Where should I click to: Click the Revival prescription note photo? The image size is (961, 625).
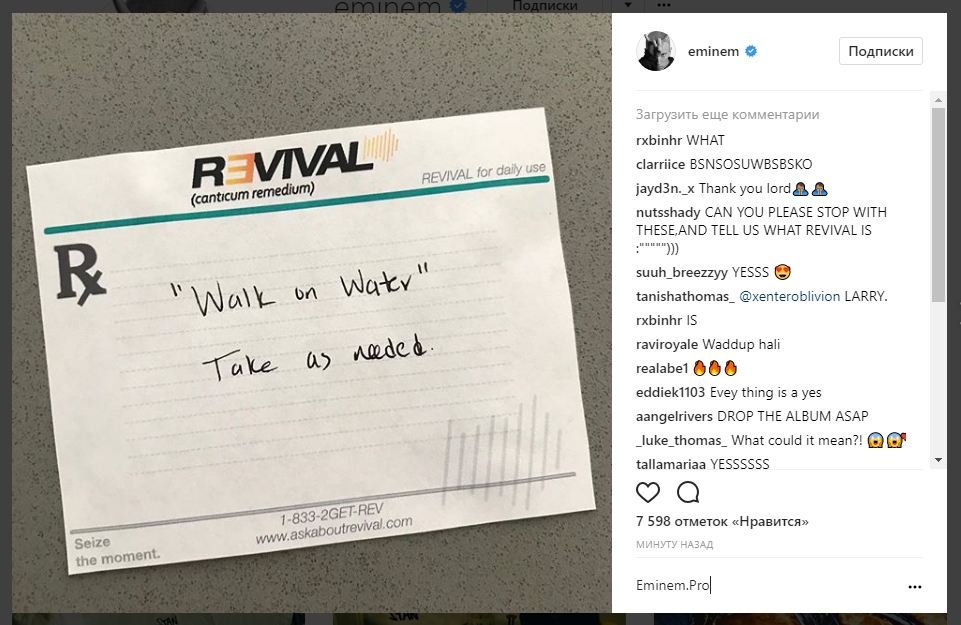pyautogui.click(x=312, y=312)
